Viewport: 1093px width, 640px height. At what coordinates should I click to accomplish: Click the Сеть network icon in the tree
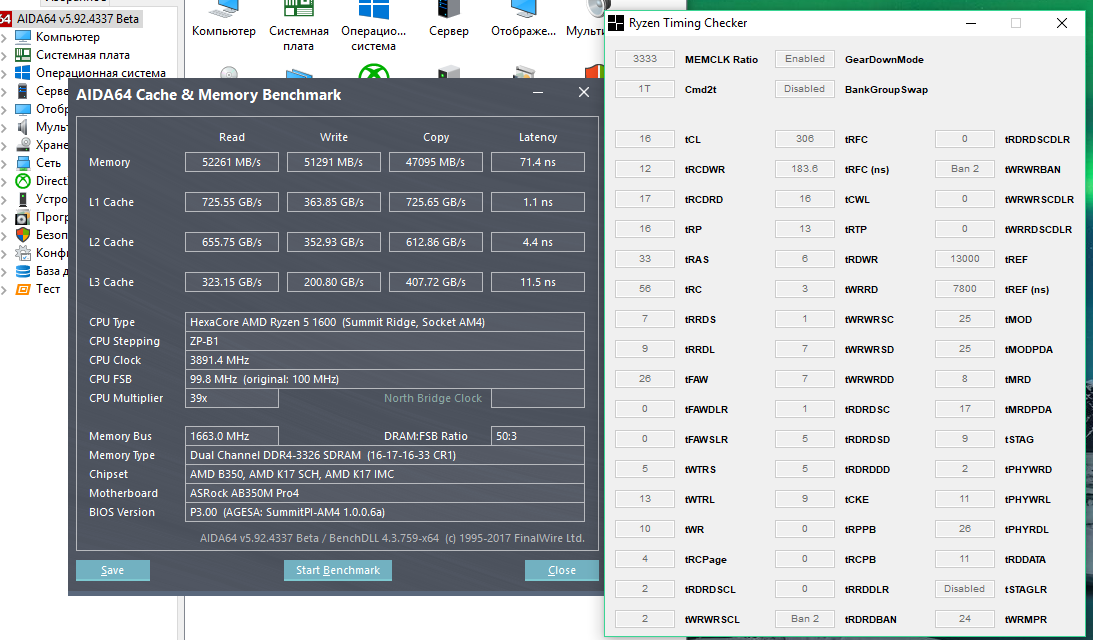click(x=23, y=162)
